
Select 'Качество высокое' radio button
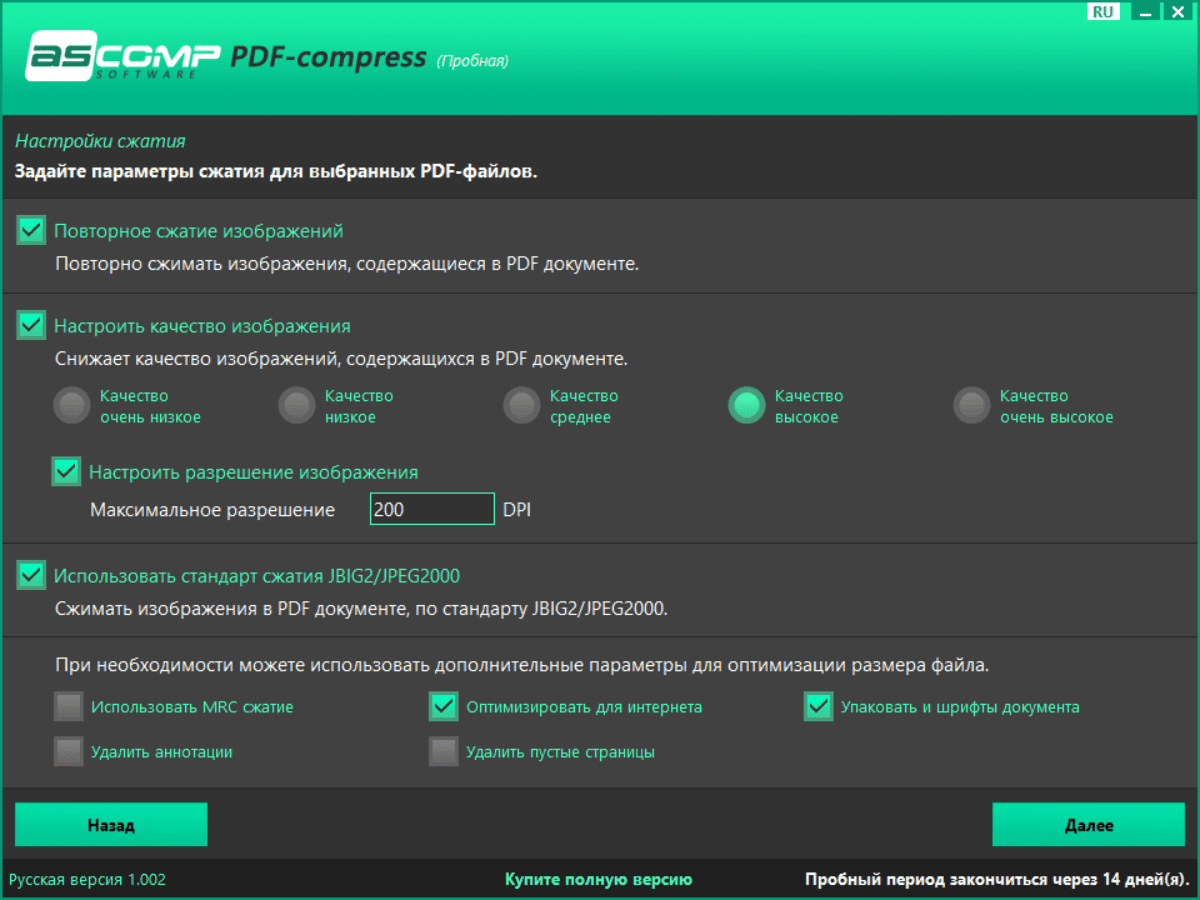(x=747, y=406)
